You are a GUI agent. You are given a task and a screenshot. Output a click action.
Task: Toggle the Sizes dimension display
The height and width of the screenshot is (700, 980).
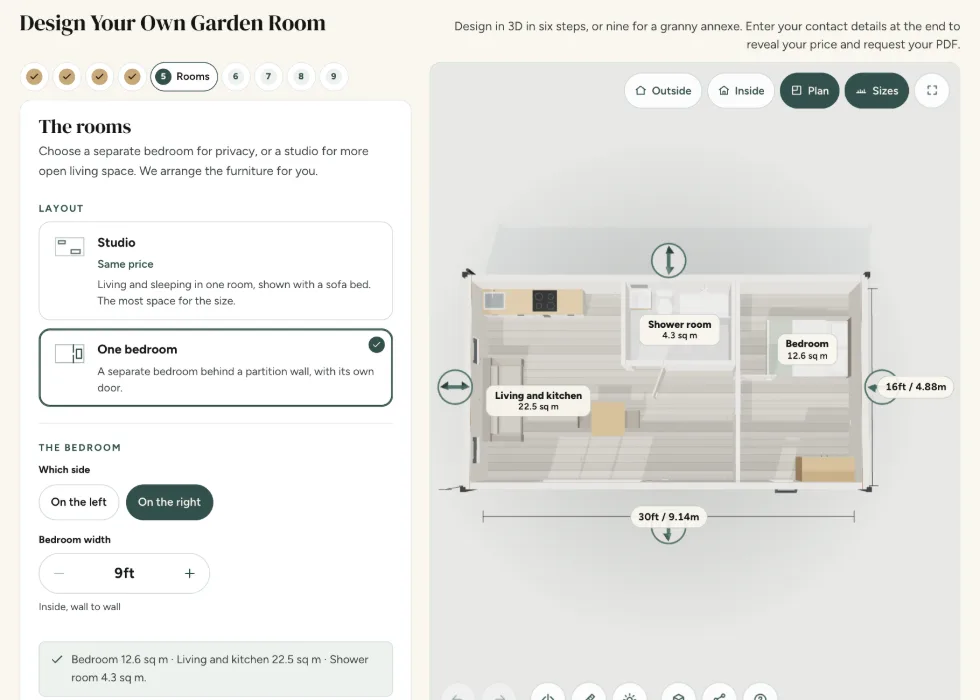click(x=877, y=91)
